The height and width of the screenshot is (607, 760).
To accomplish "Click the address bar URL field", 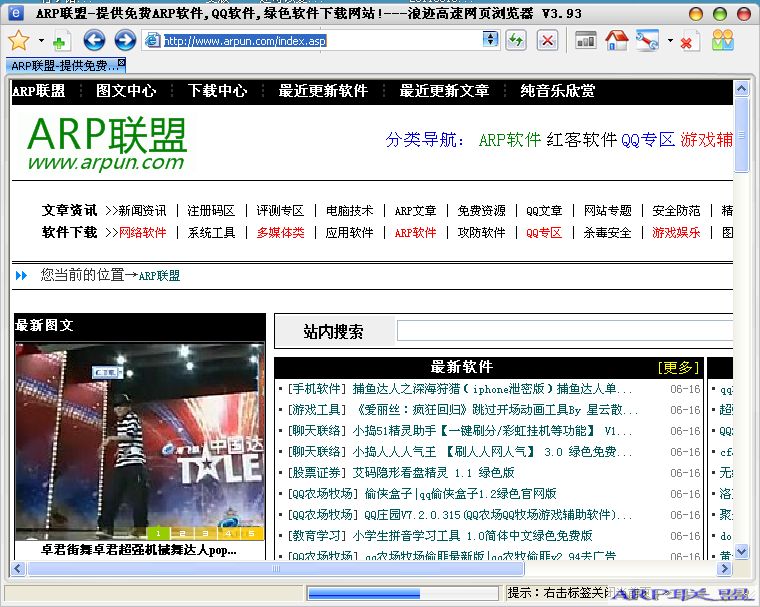I will click(321, 41).
